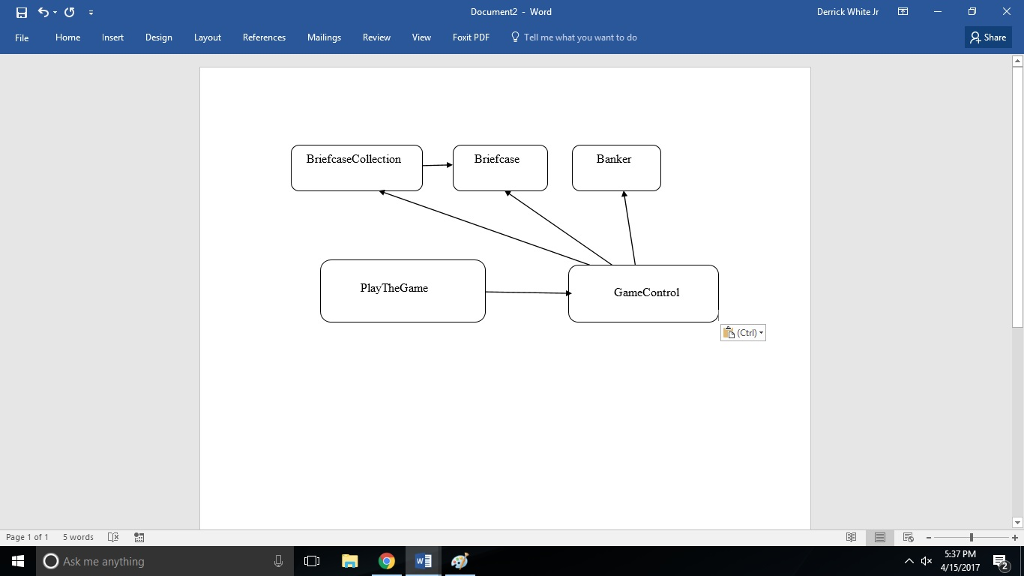Switch to the Review ribbon tab
This screenshot has height=576, width=1024.
[x=376, y=37]
